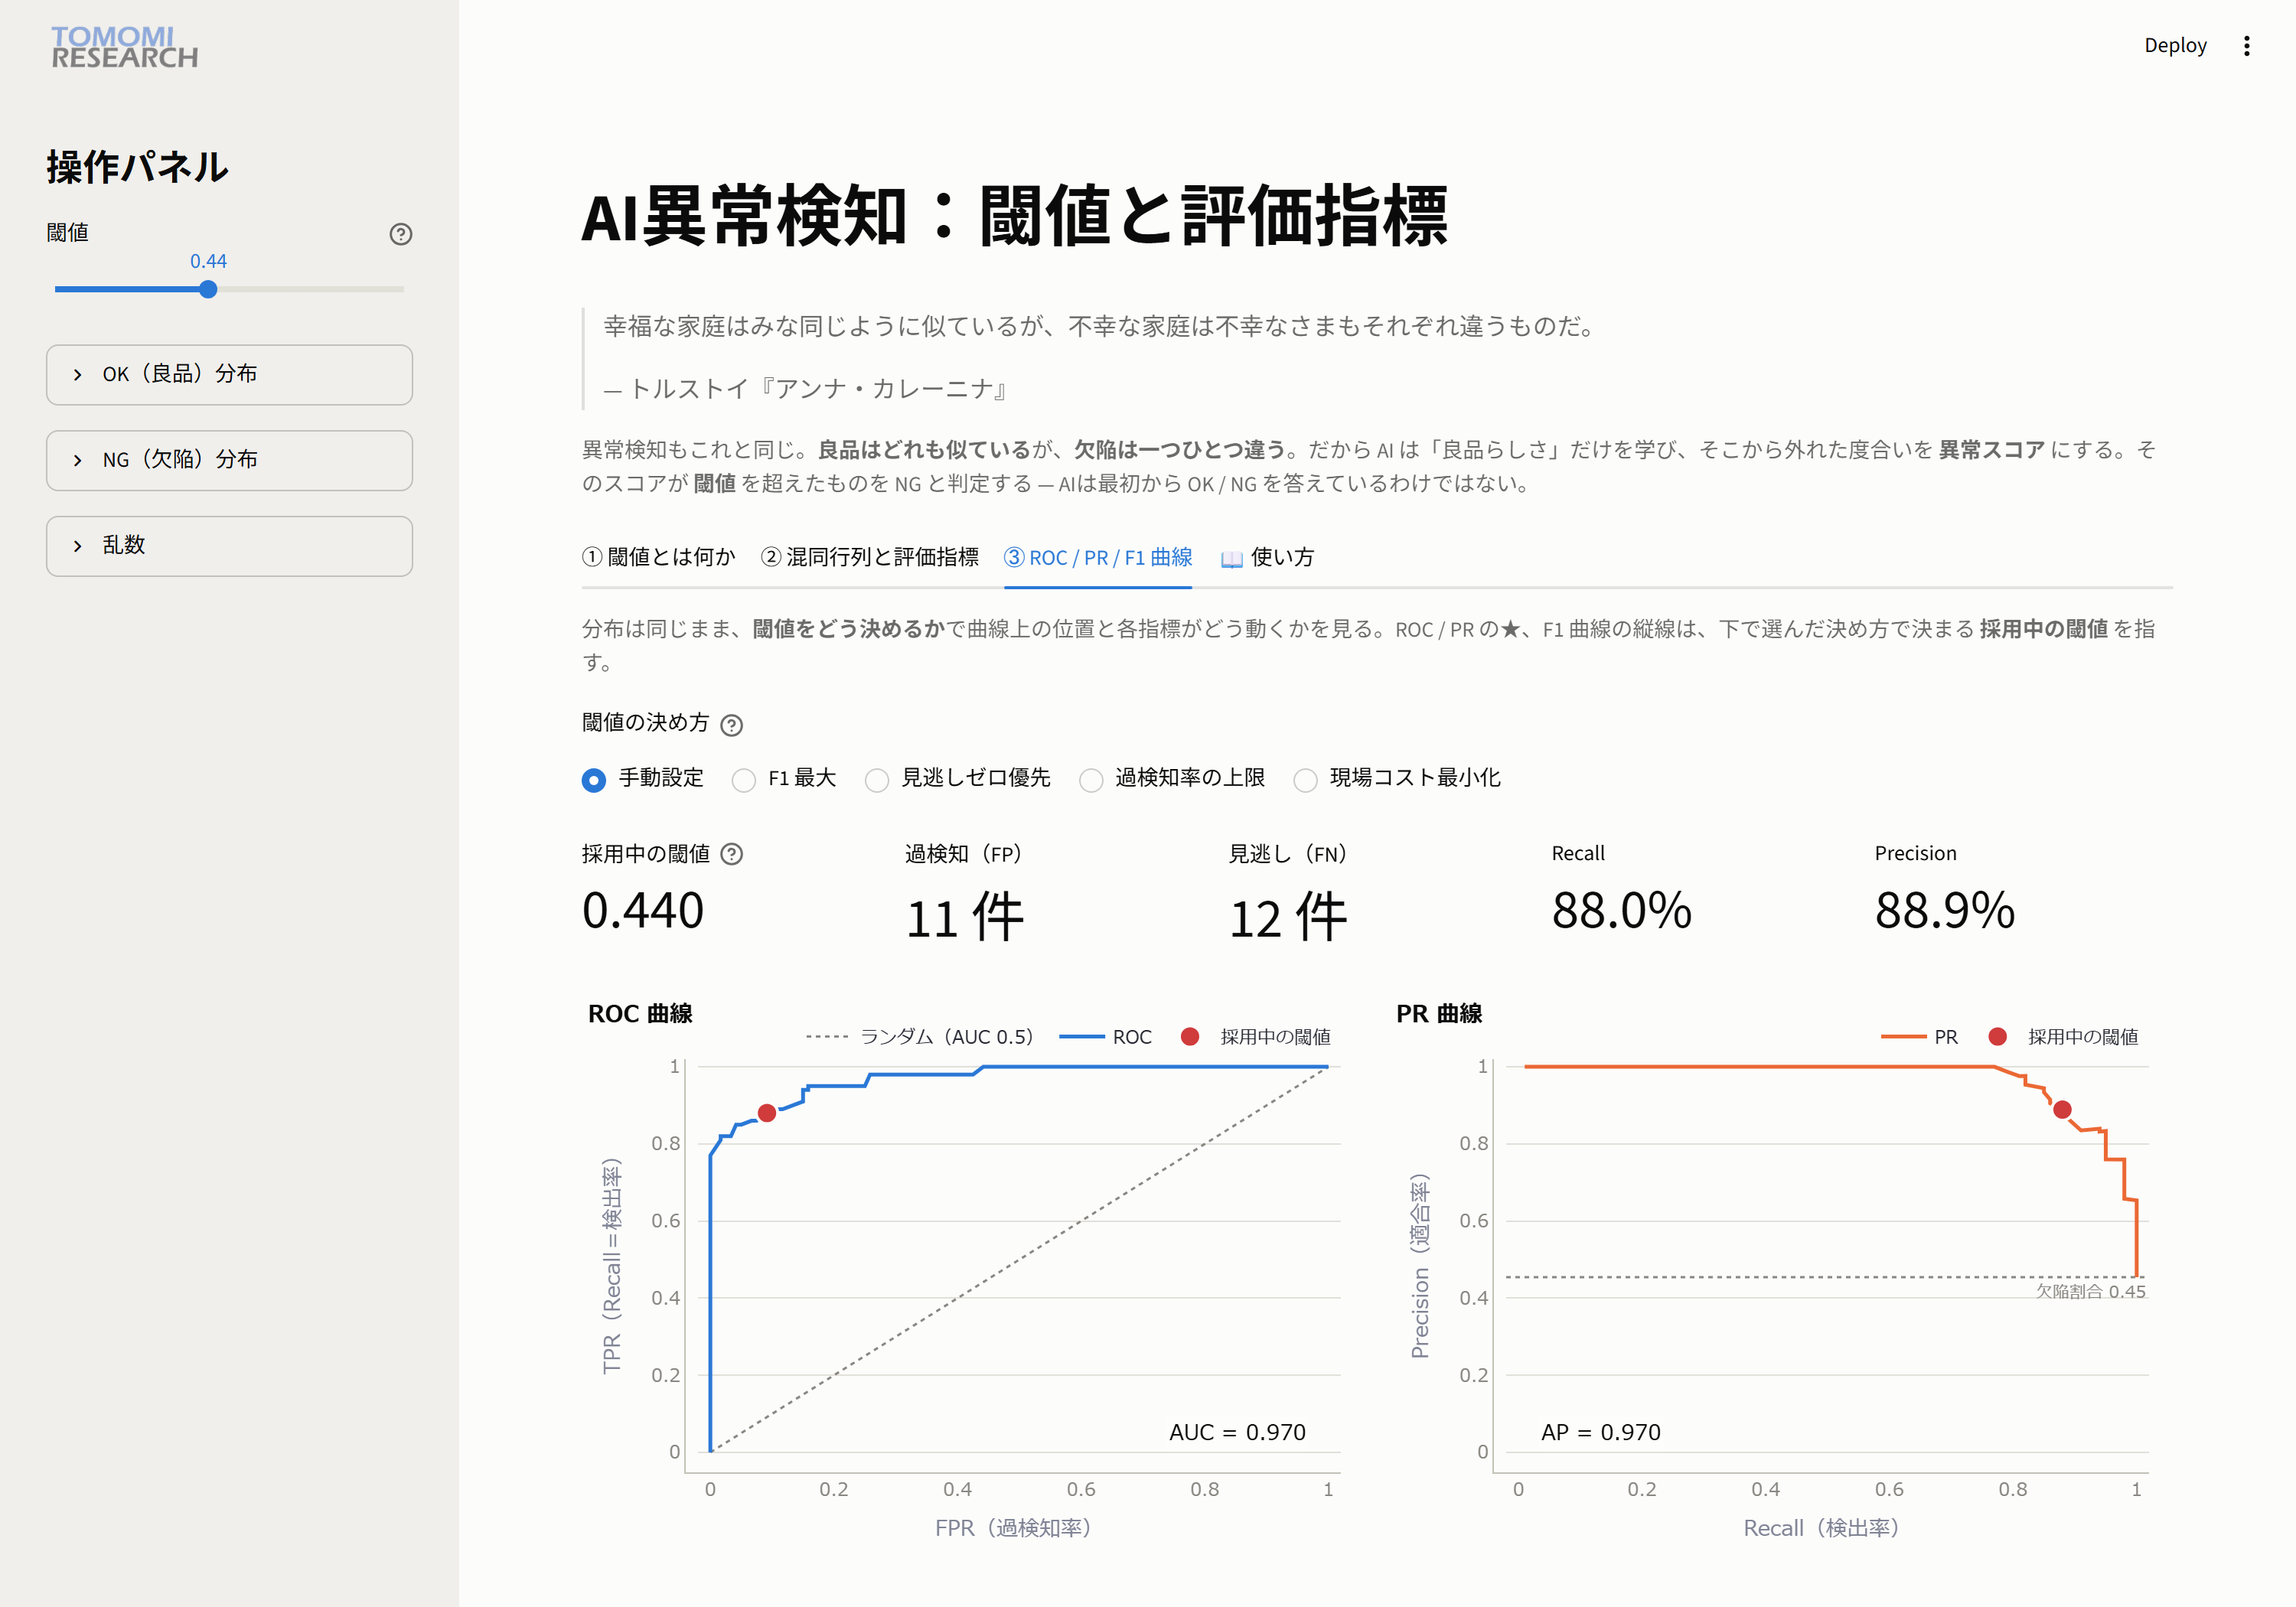The height and width of the screenshot is (1607, 2296).
Task: Click the Deploy button
Action: click(2175, 46)
